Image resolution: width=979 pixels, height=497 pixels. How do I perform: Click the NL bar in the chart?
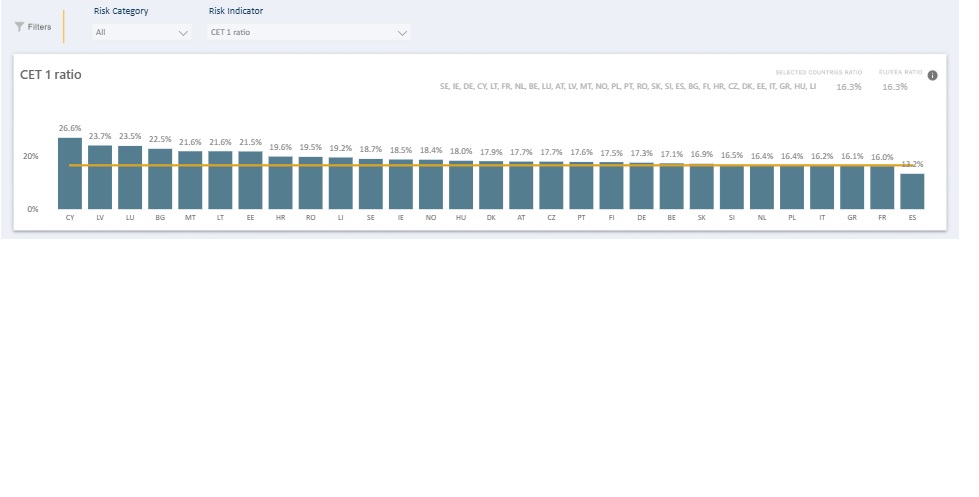tap(762, 187)
